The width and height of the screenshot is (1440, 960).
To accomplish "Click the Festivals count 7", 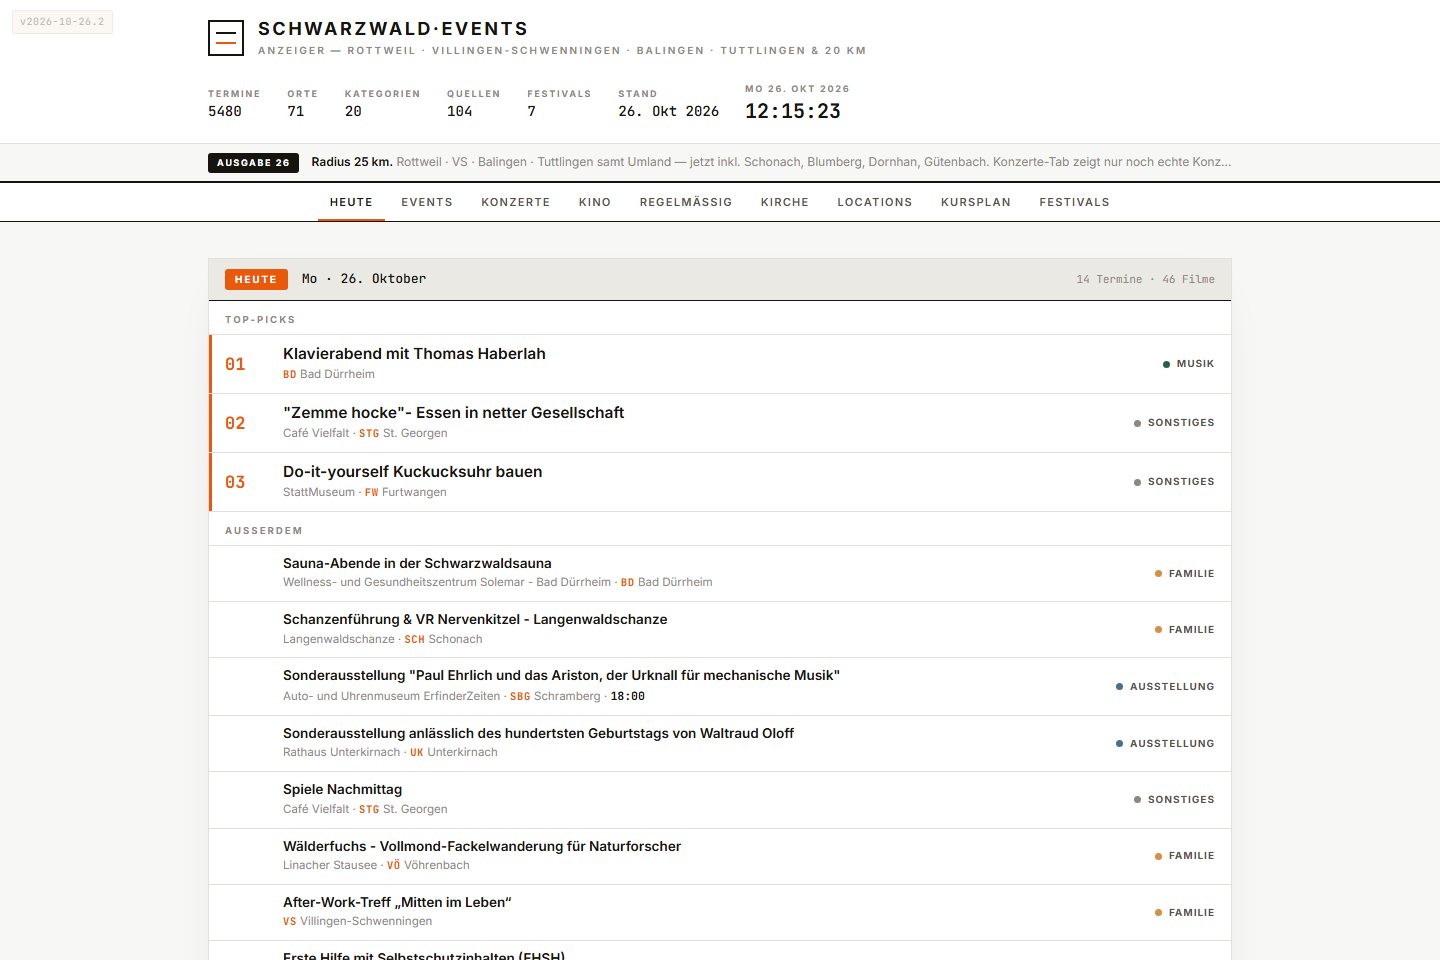I will click(531, 111).
